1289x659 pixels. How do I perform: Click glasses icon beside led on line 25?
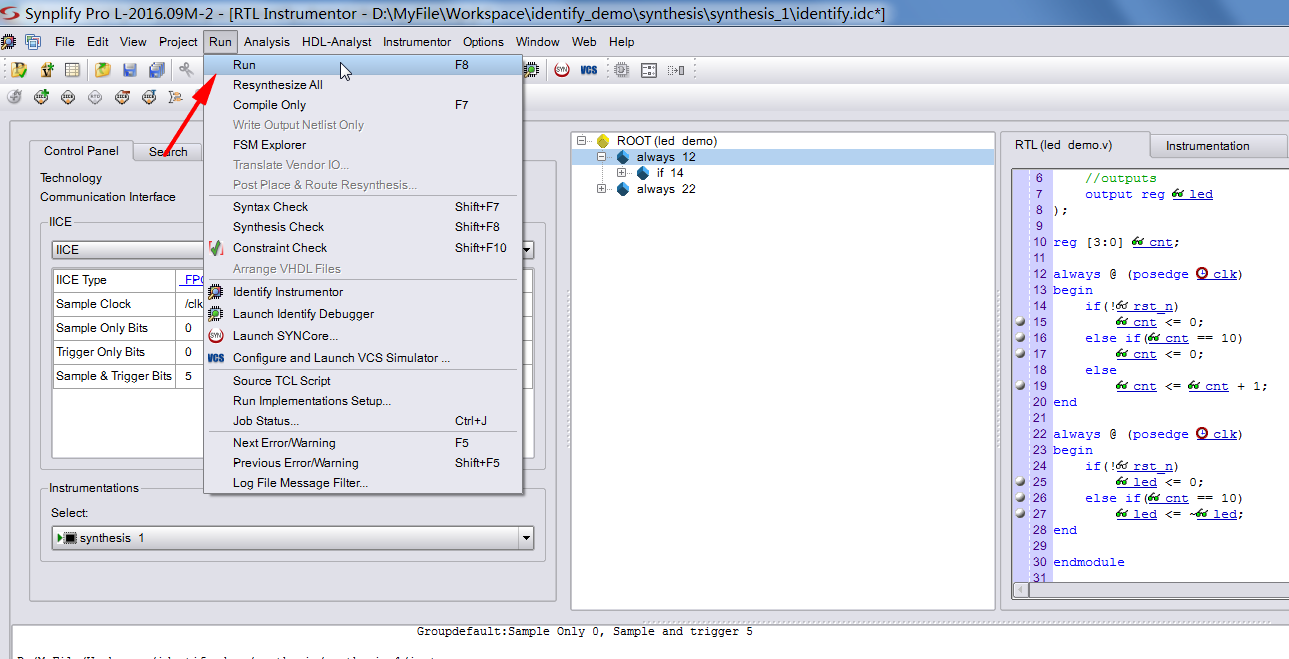1123,482
